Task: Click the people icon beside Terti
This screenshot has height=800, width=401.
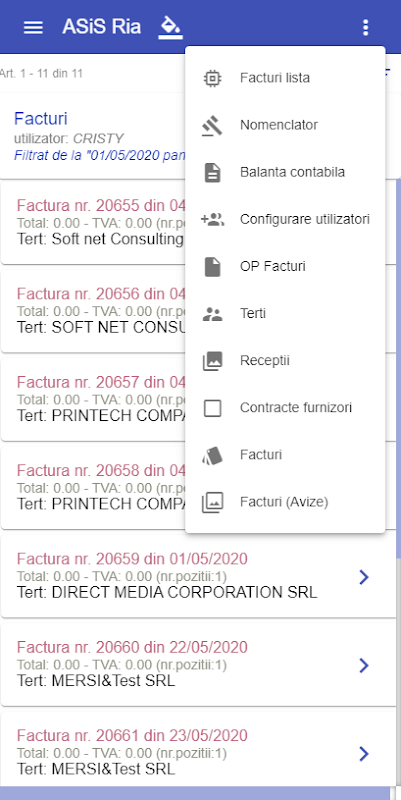Action: pos(212,314)
